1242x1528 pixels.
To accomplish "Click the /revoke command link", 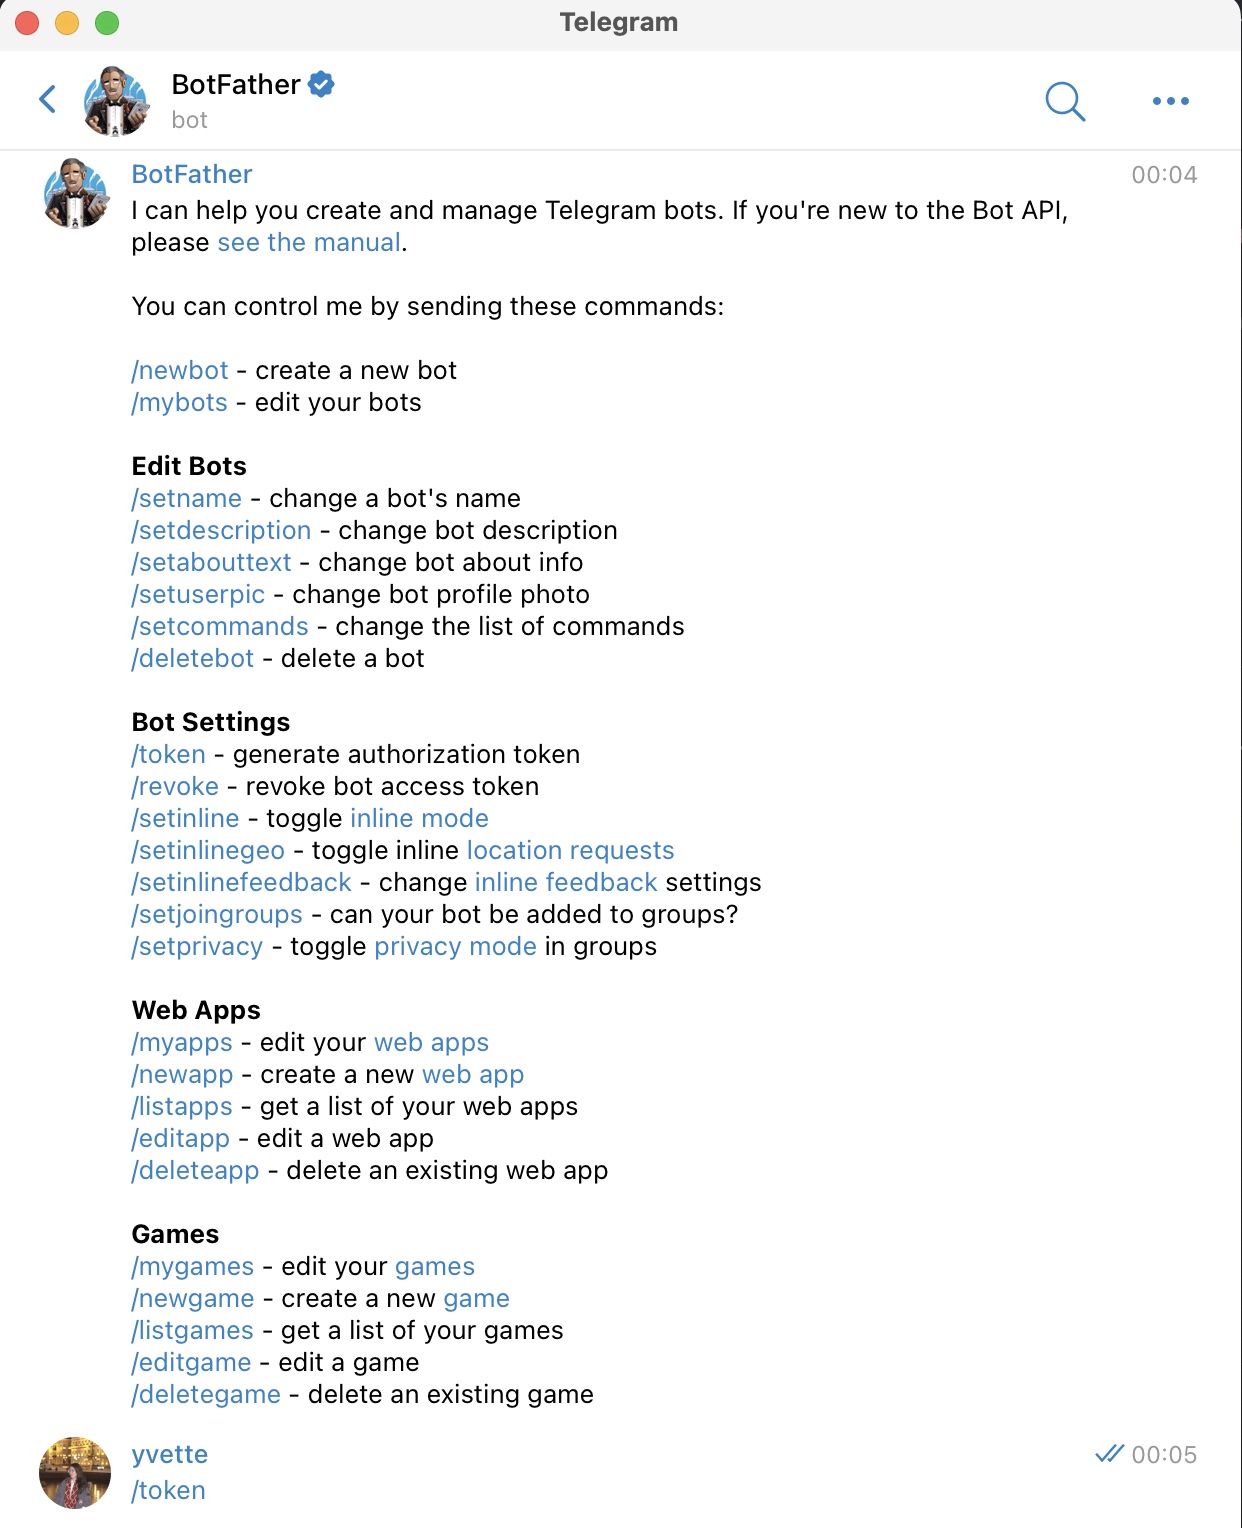I will [175, 787].
